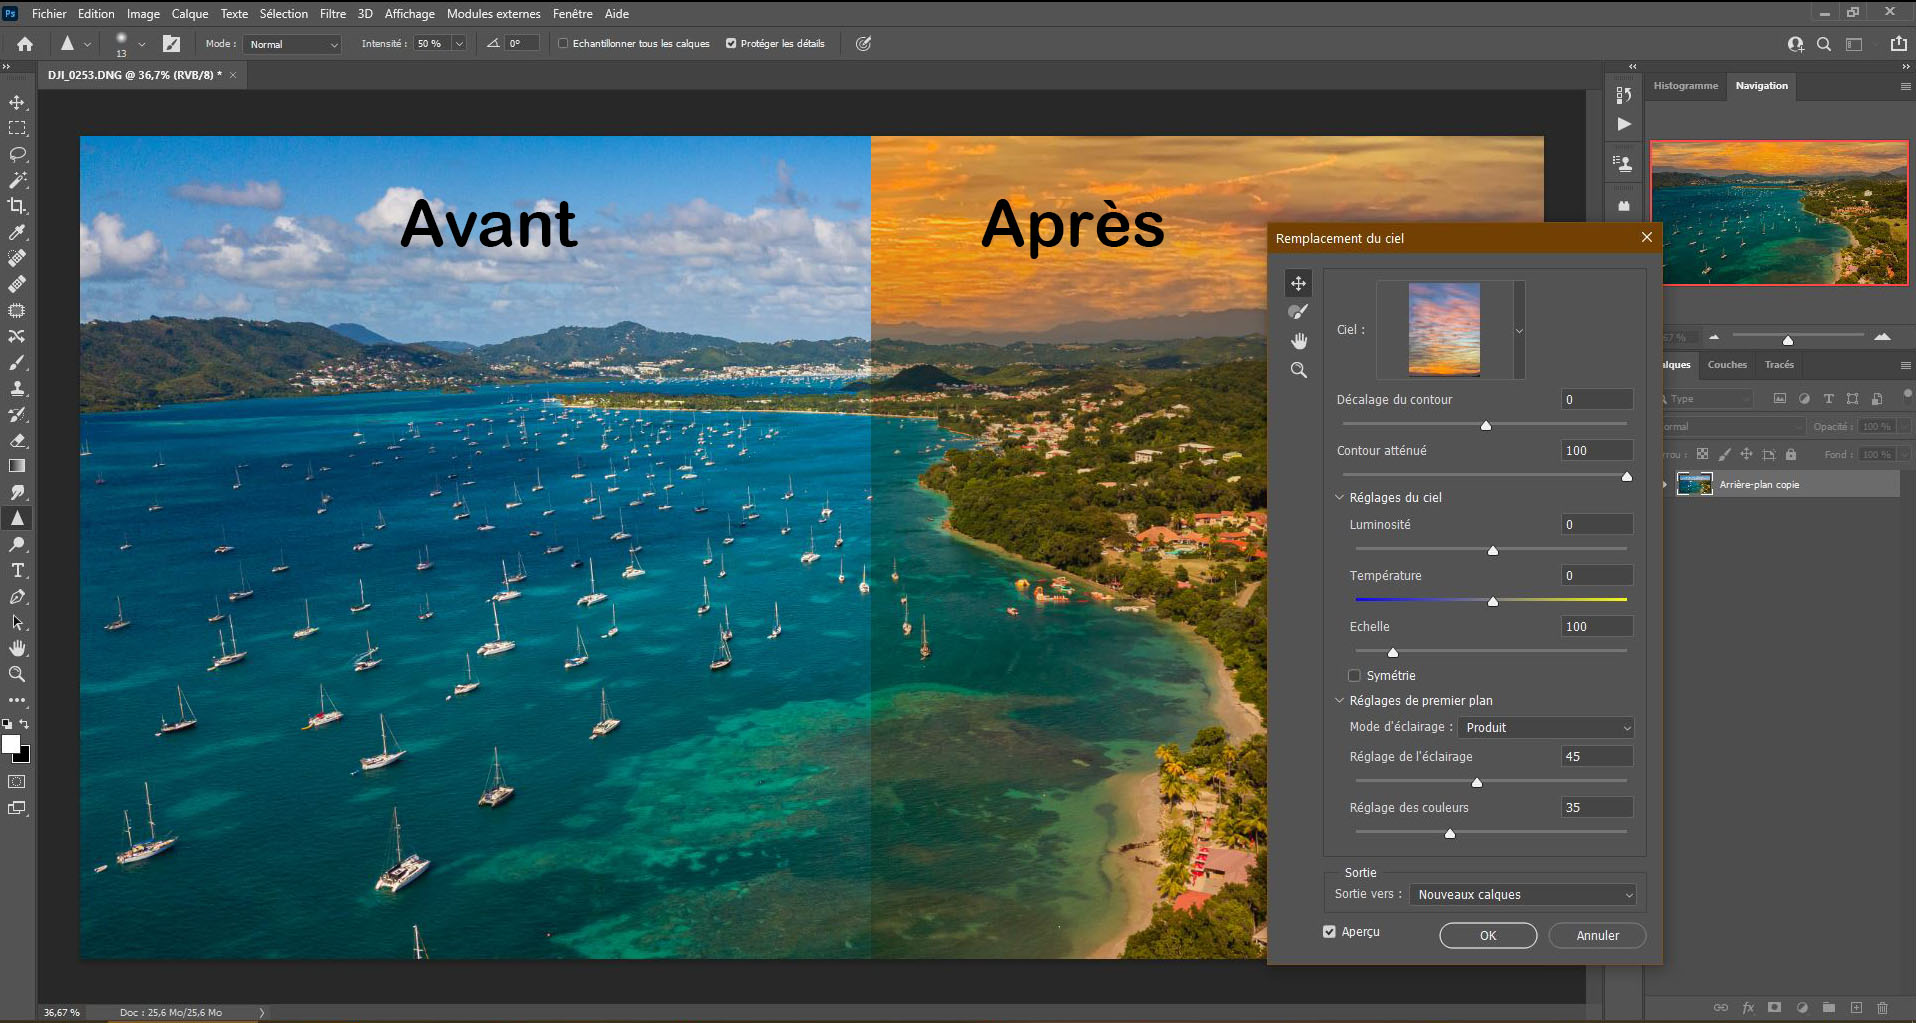This screenshot has width=1916, height=1023.
Task: Disable the Aperçu preview checkbox
Action: click(x=1329, y=932)
